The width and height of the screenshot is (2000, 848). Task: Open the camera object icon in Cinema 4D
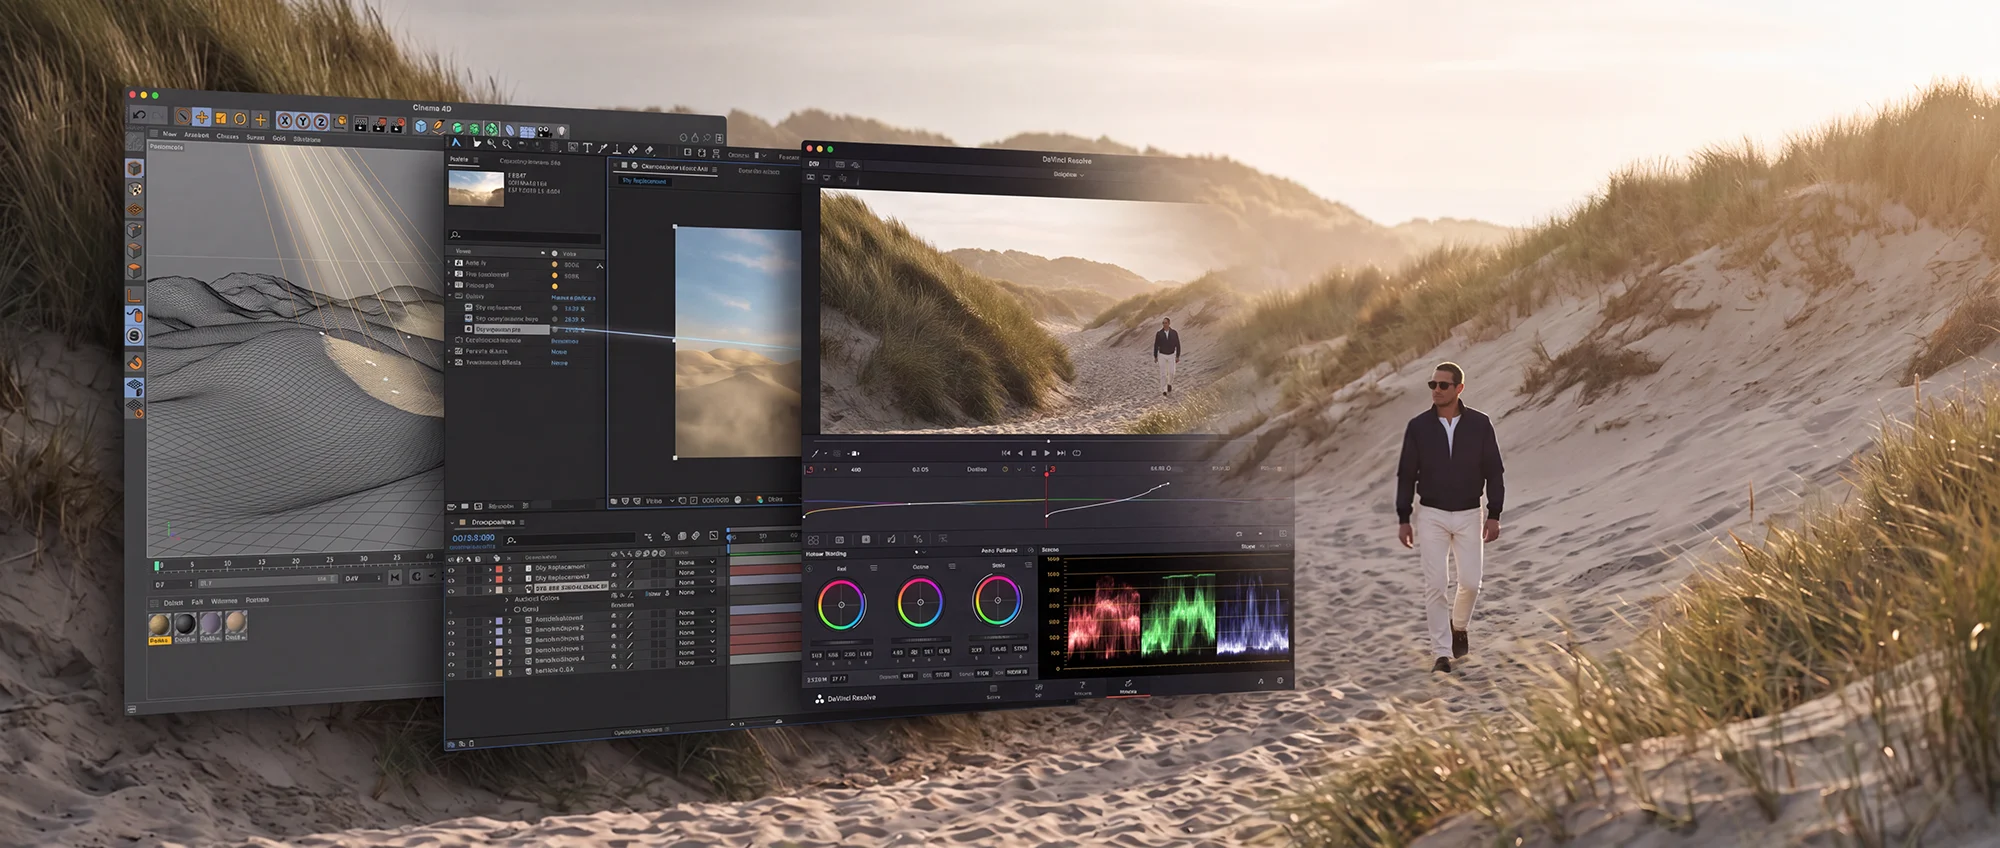point(544,131)
